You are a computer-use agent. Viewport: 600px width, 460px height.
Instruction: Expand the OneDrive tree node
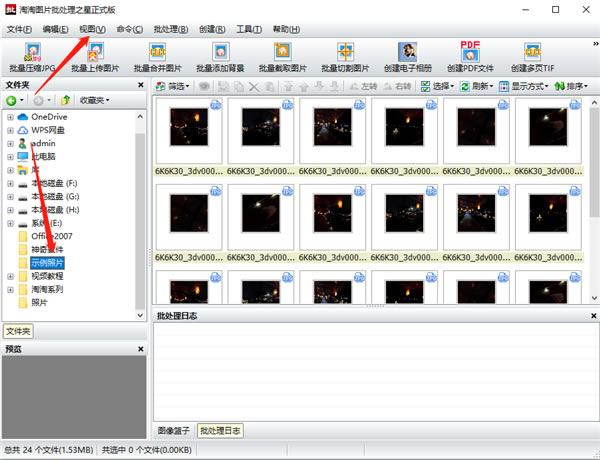point(10,117)
